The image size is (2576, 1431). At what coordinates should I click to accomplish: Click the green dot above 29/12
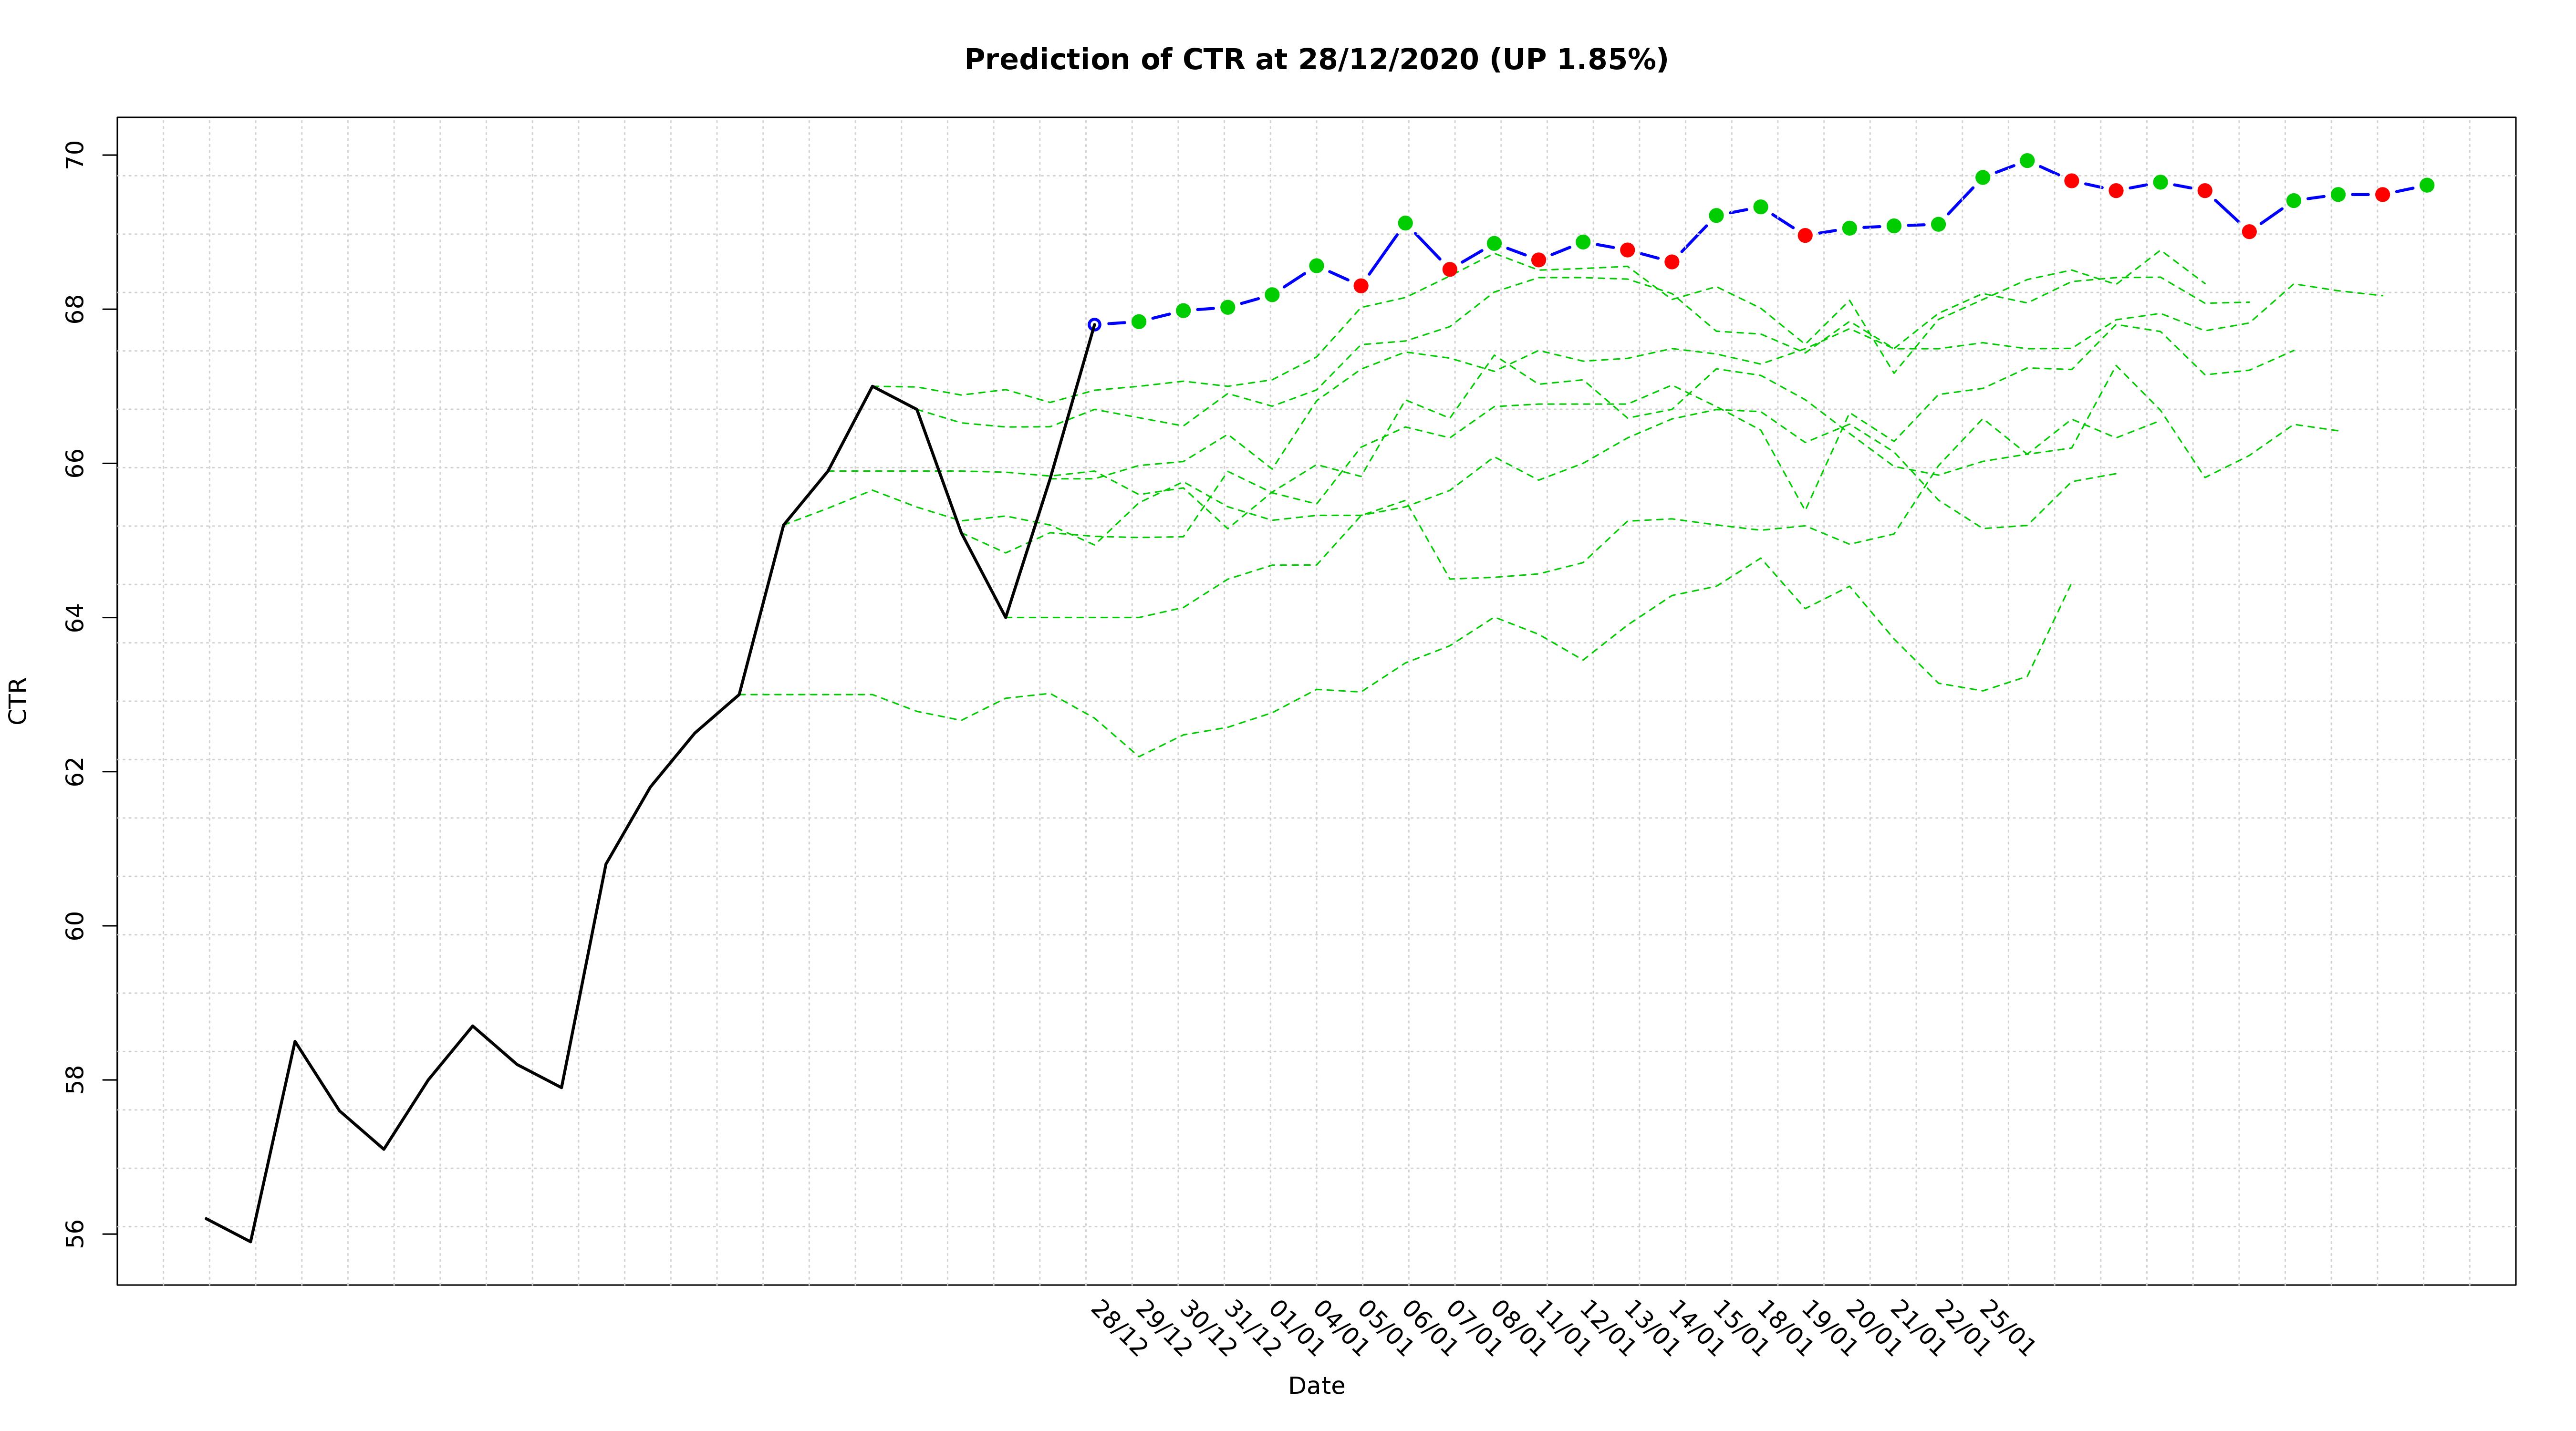pos(1139,321)
